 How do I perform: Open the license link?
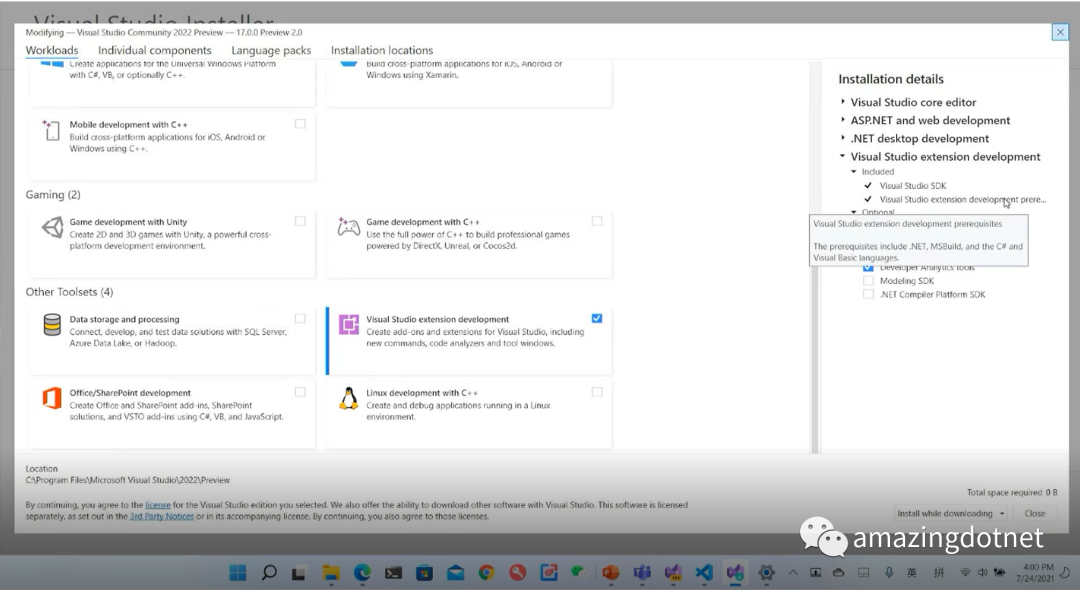(x=158, y=505)
